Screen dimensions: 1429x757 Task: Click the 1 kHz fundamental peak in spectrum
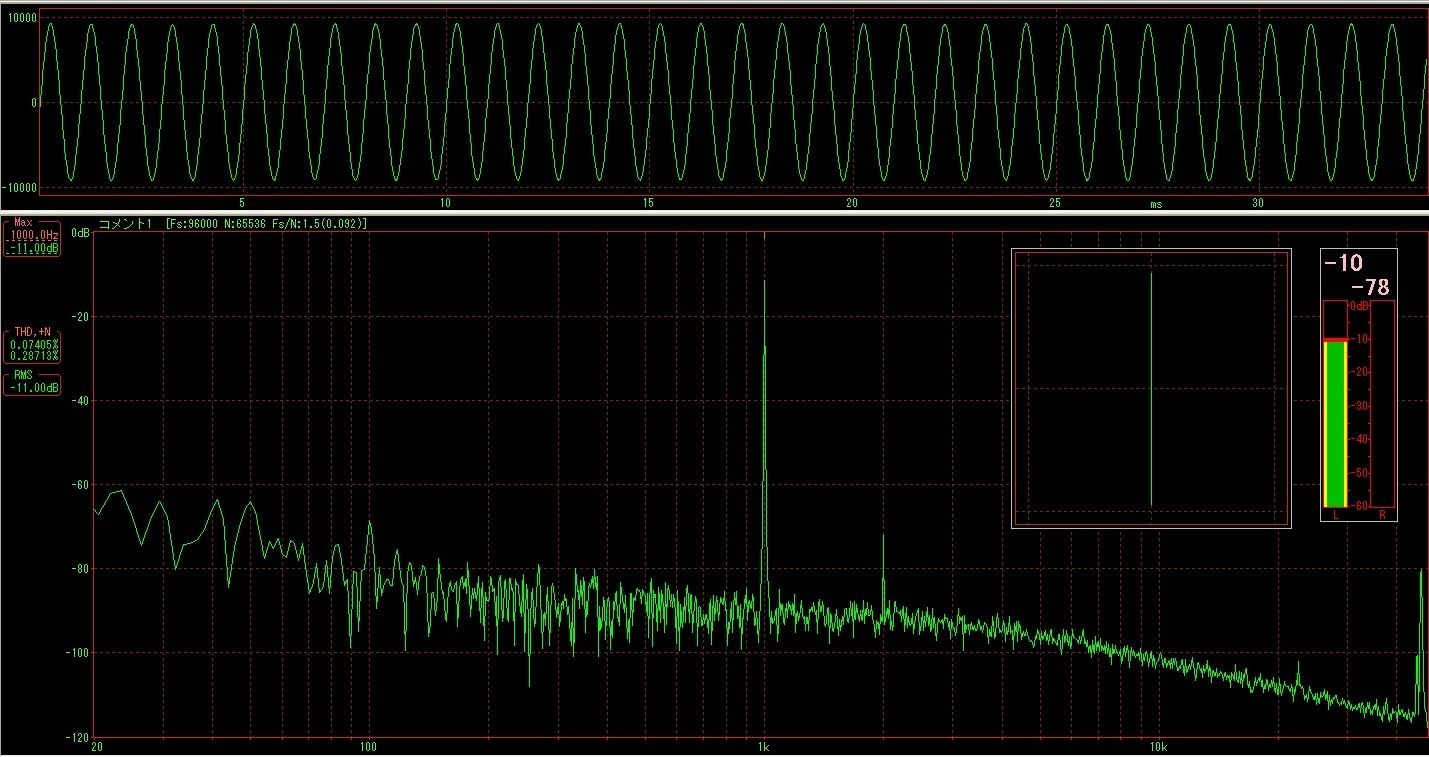tap(765, 282)
